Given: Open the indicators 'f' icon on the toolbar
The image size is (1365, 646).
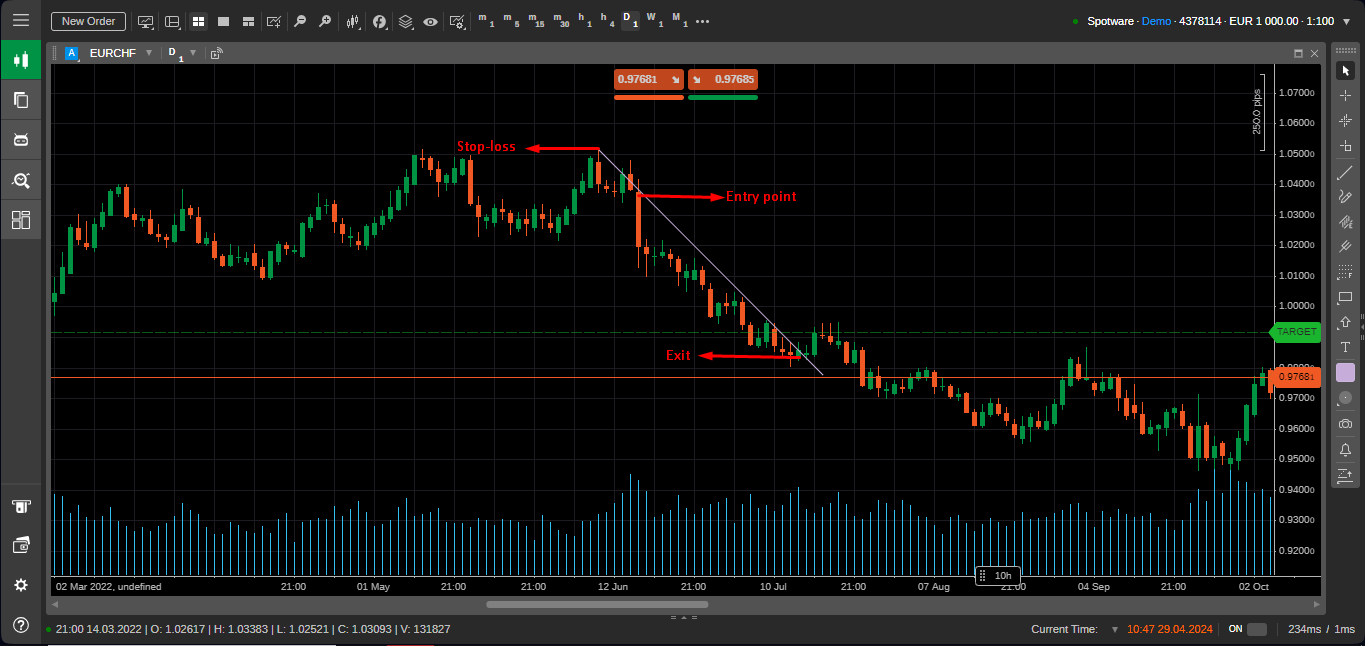Looking at the screenshot, I should pyautogui.click(x=380, y=21).
